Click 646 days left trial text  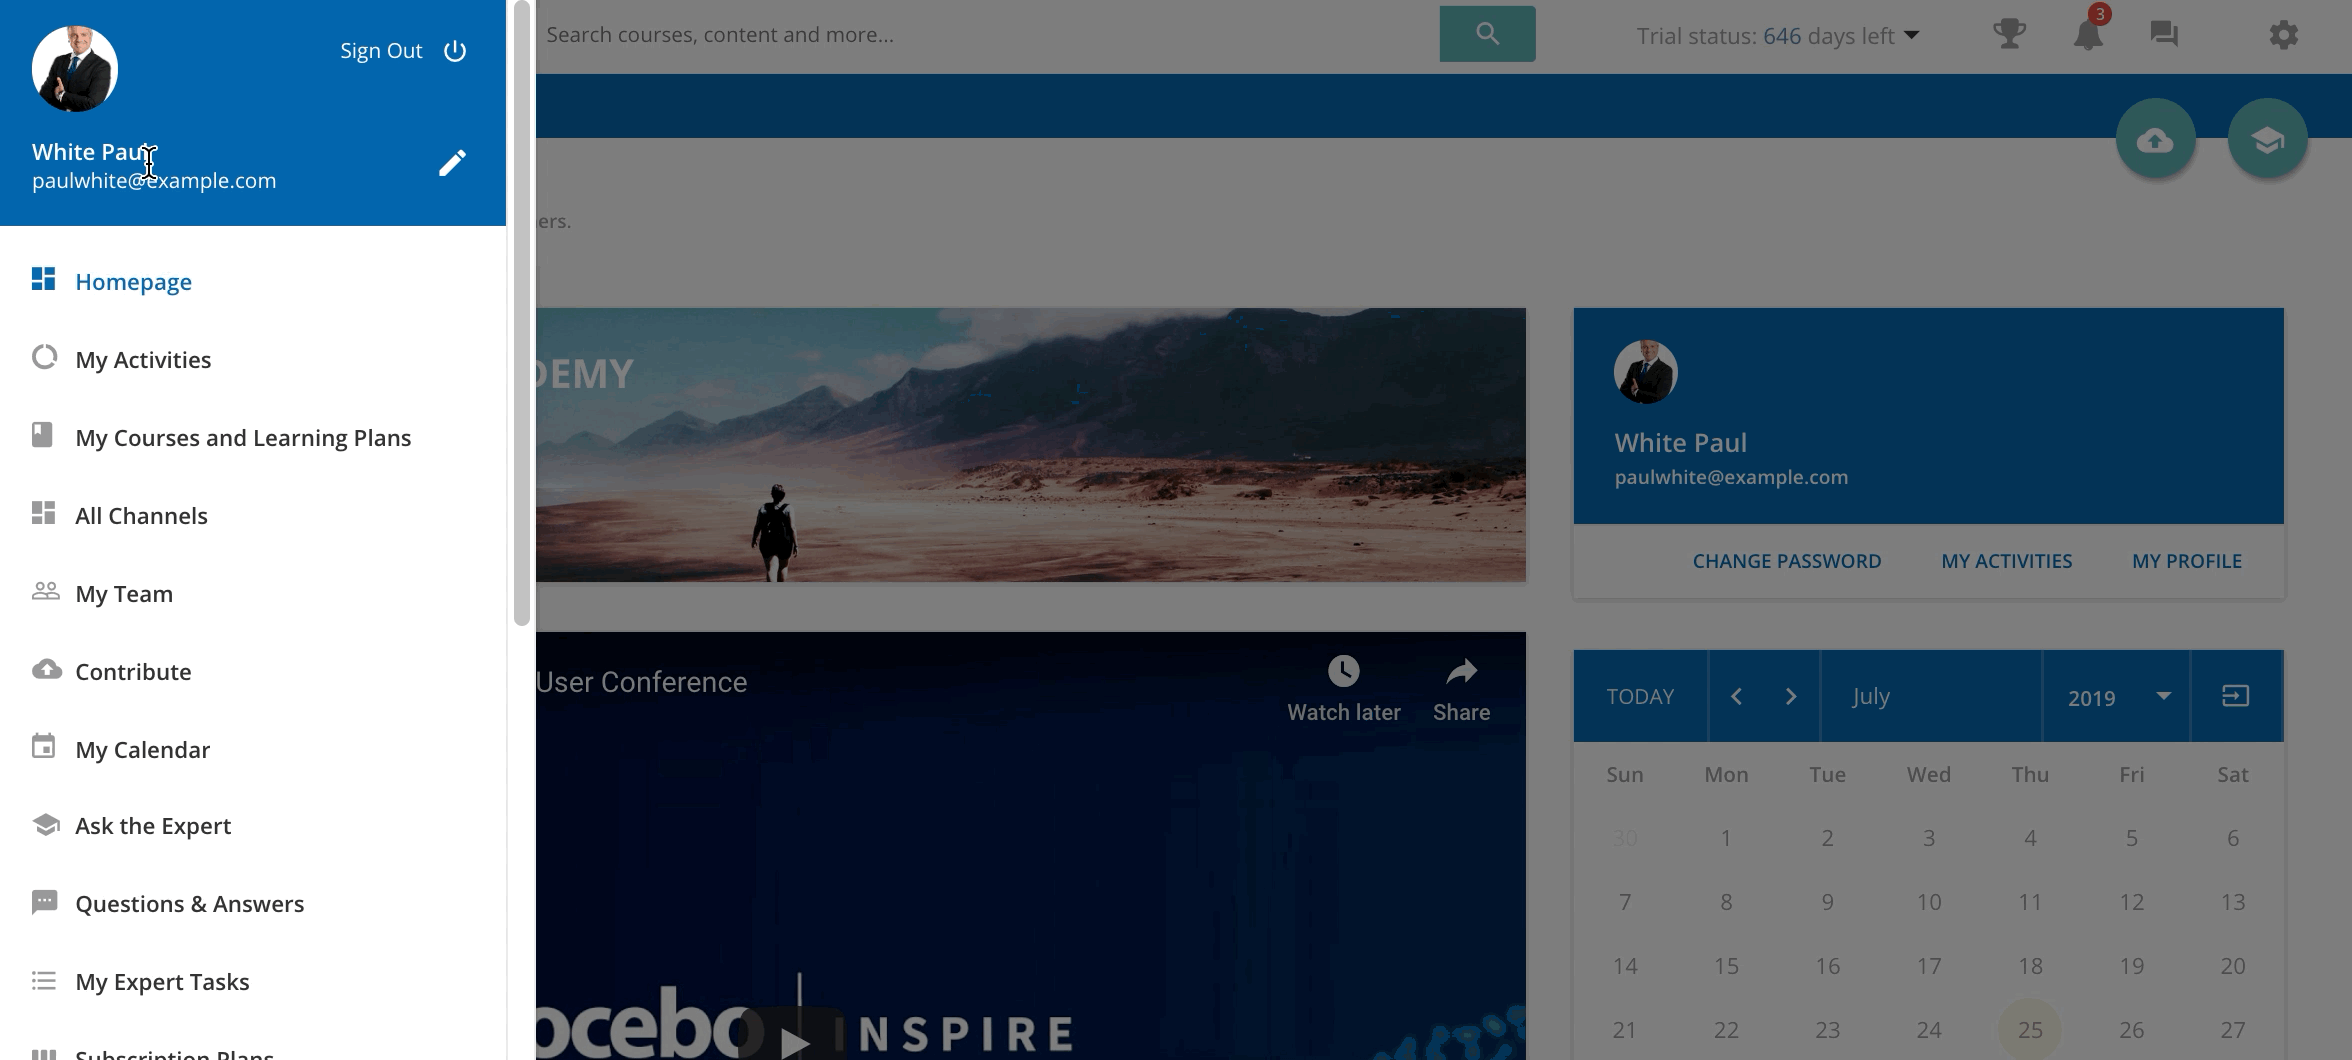[1828, 36]
